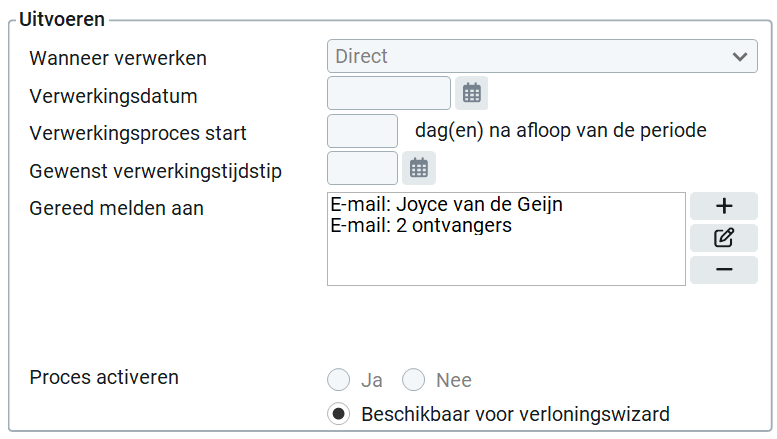Image resolution: width=777 pixels, height=439 pixels.
Task: Select the E-mail: 2 ontvangers entry
Action: pyautogui.click(x=421, y=225)
